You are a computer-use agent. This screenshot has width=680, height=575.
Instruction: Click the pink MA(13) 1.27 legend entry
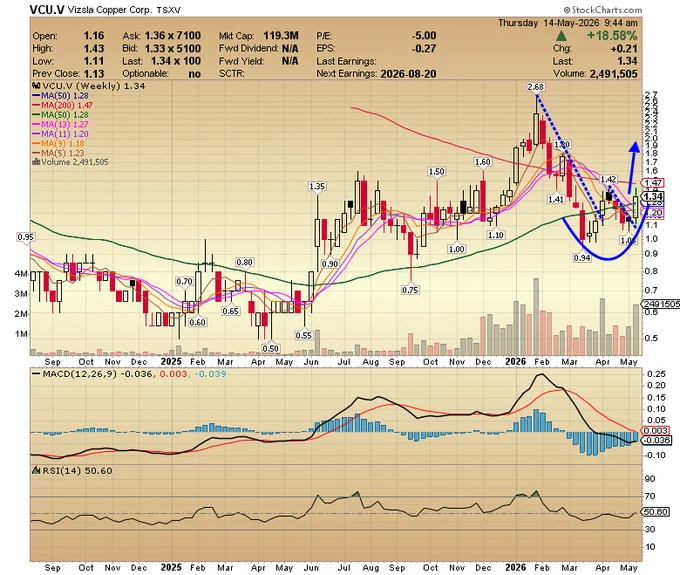point(60,124)
